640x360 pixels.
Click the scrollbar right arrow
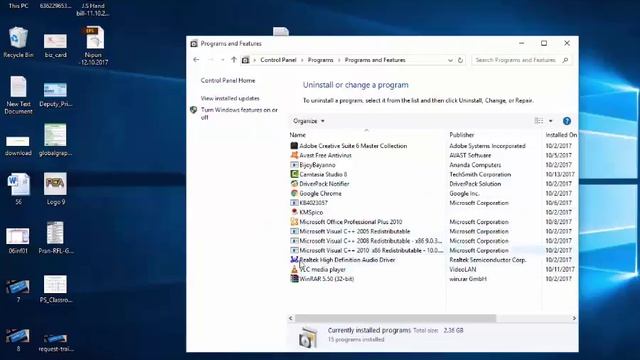(x=574, y=318)
